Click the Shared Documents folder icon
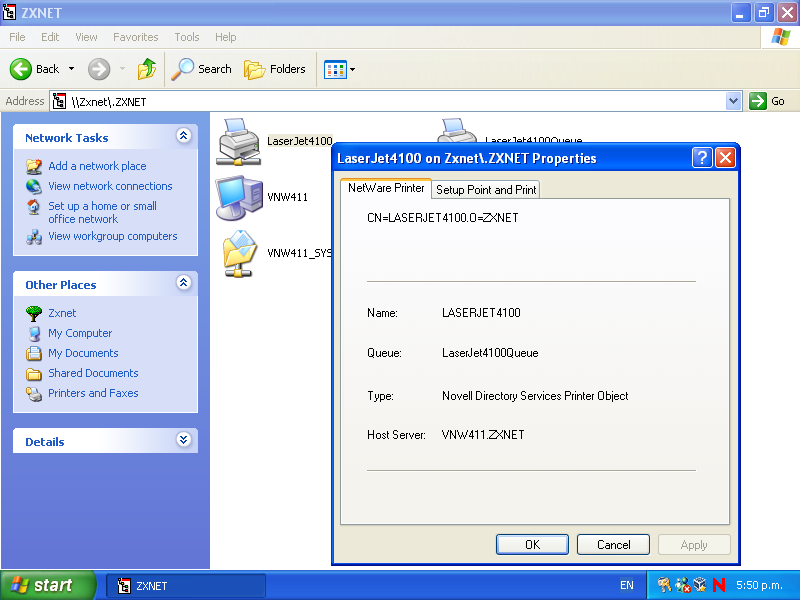This screenshot has width=800, height=600. (x=34, y=373)
